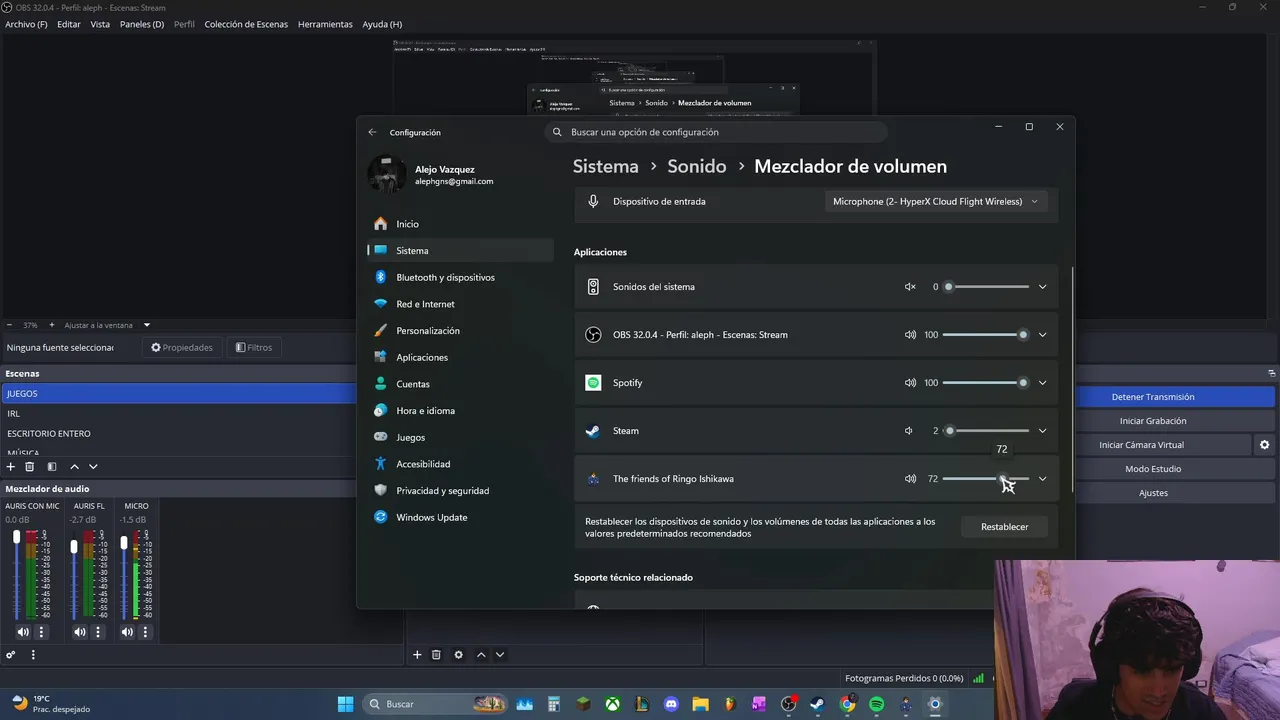Open AURIS CON MIC options menu
This screenshot has height=720, width=1280.
point(41,632)
